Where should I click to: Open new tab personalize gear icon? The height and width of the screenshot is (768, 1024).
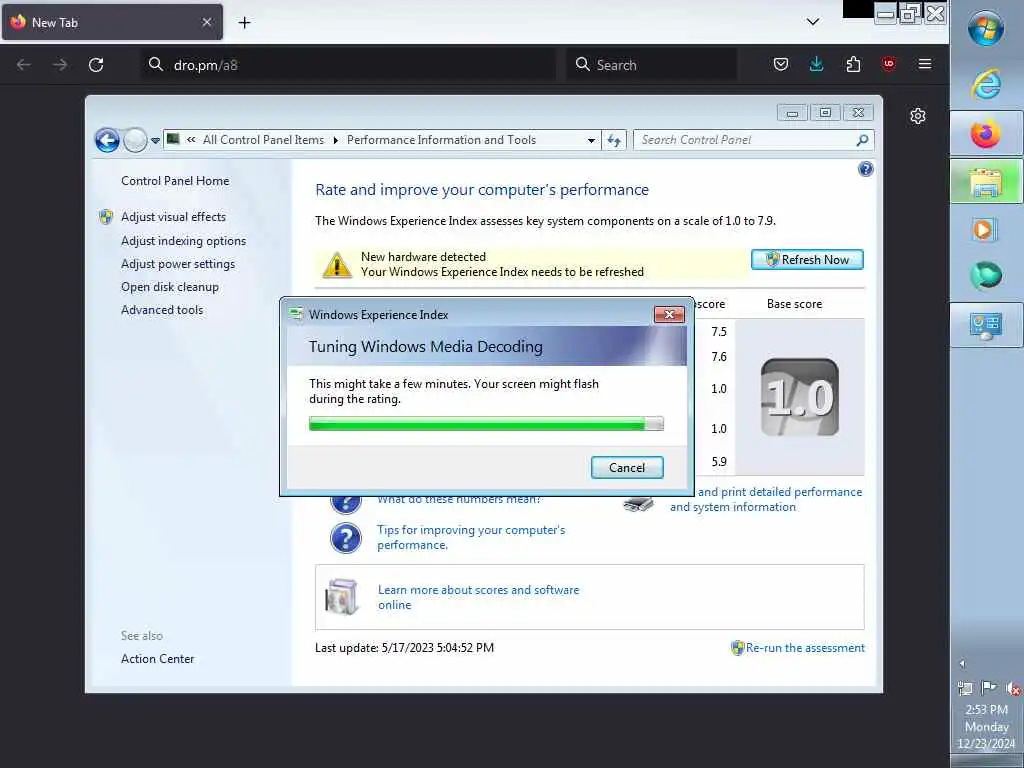click(918, 116)
